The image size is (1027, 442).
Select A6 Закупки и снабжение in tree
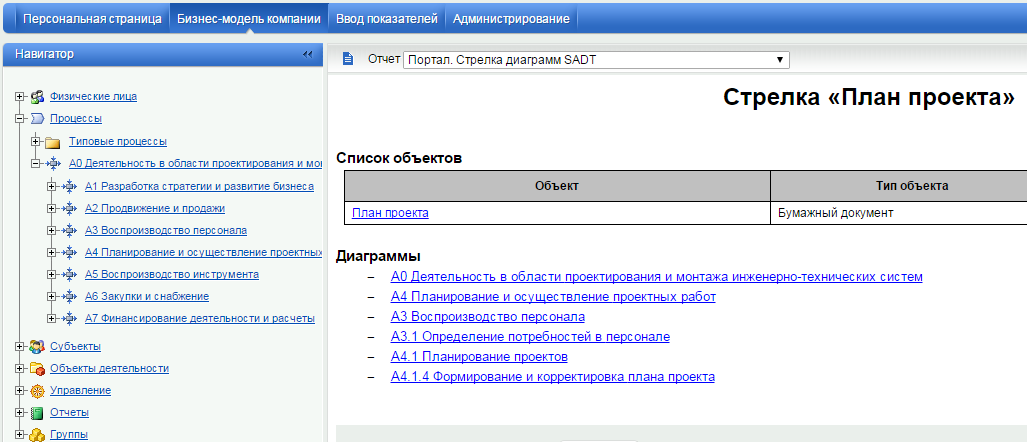[146, 296]
